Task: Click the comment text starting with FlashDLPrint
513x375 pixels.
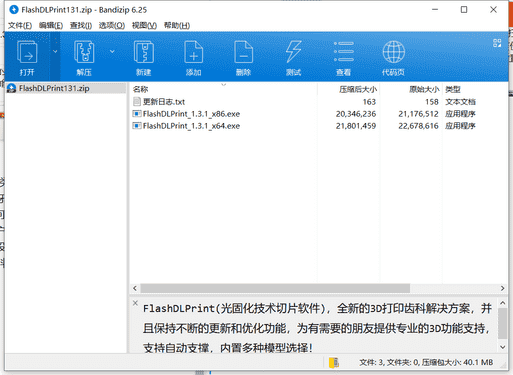Action: [x=317, y=328]
